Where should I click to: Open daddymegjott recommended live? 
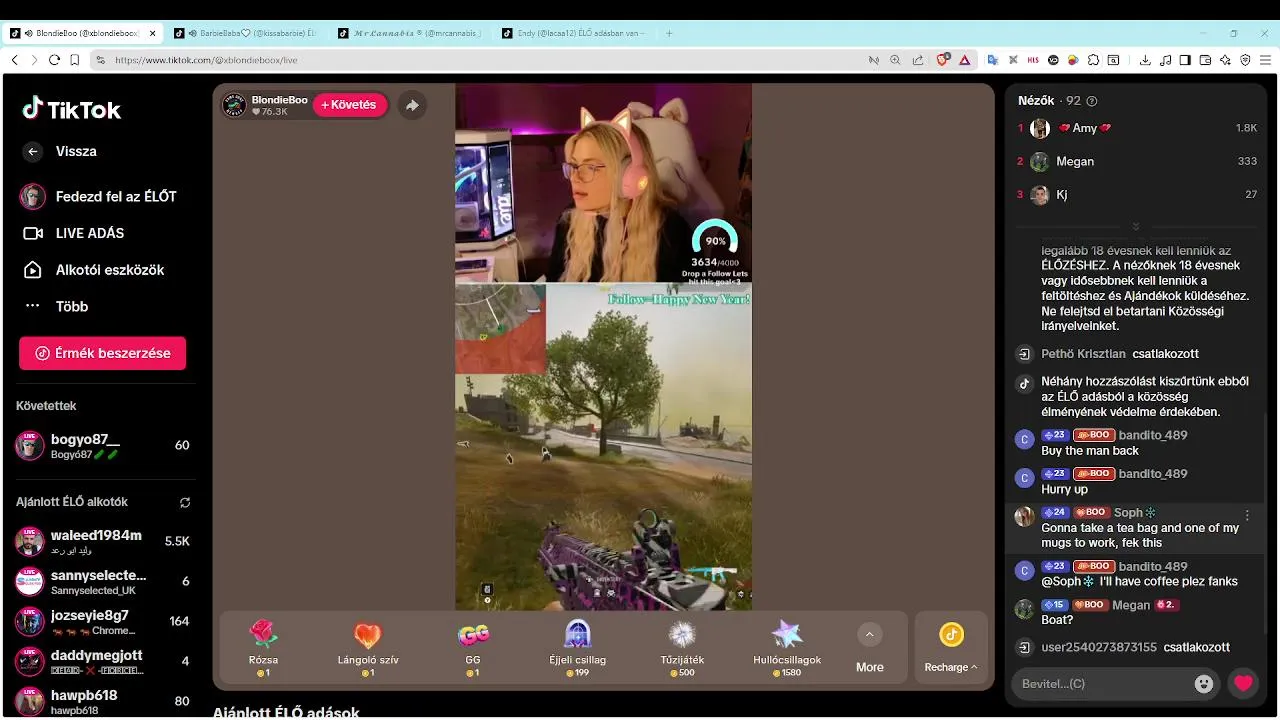click(103, 662)
